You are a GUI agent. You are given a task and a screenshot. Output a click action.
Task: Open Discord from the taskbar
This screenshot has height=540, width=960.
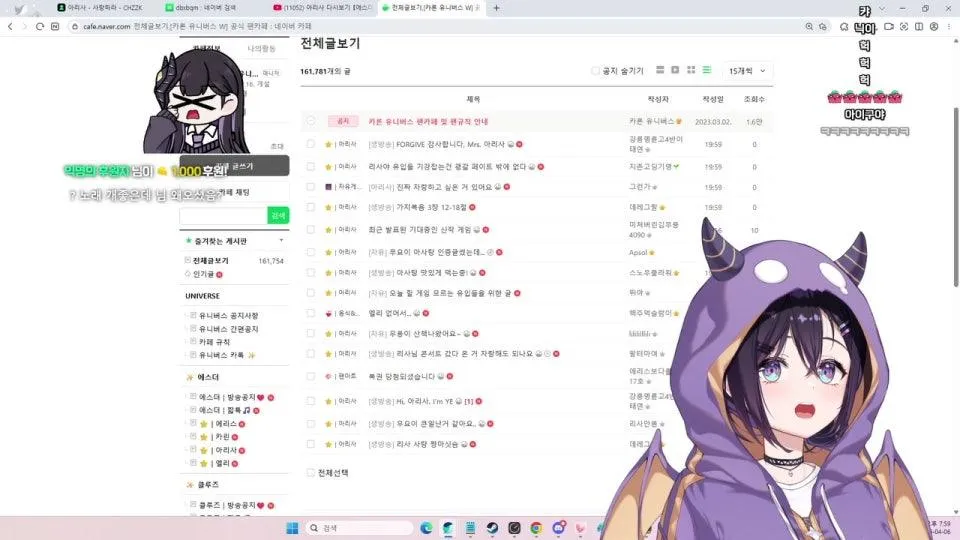tap(558, 528)
